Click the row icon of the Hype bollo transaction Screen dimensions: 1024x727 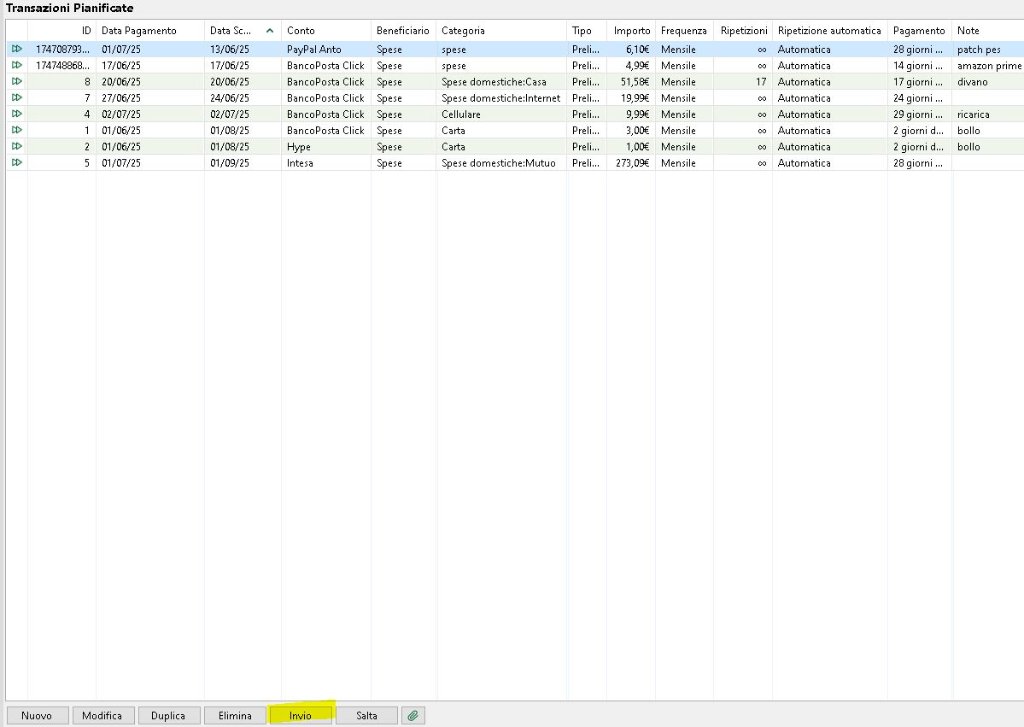[x=16, y=147]
